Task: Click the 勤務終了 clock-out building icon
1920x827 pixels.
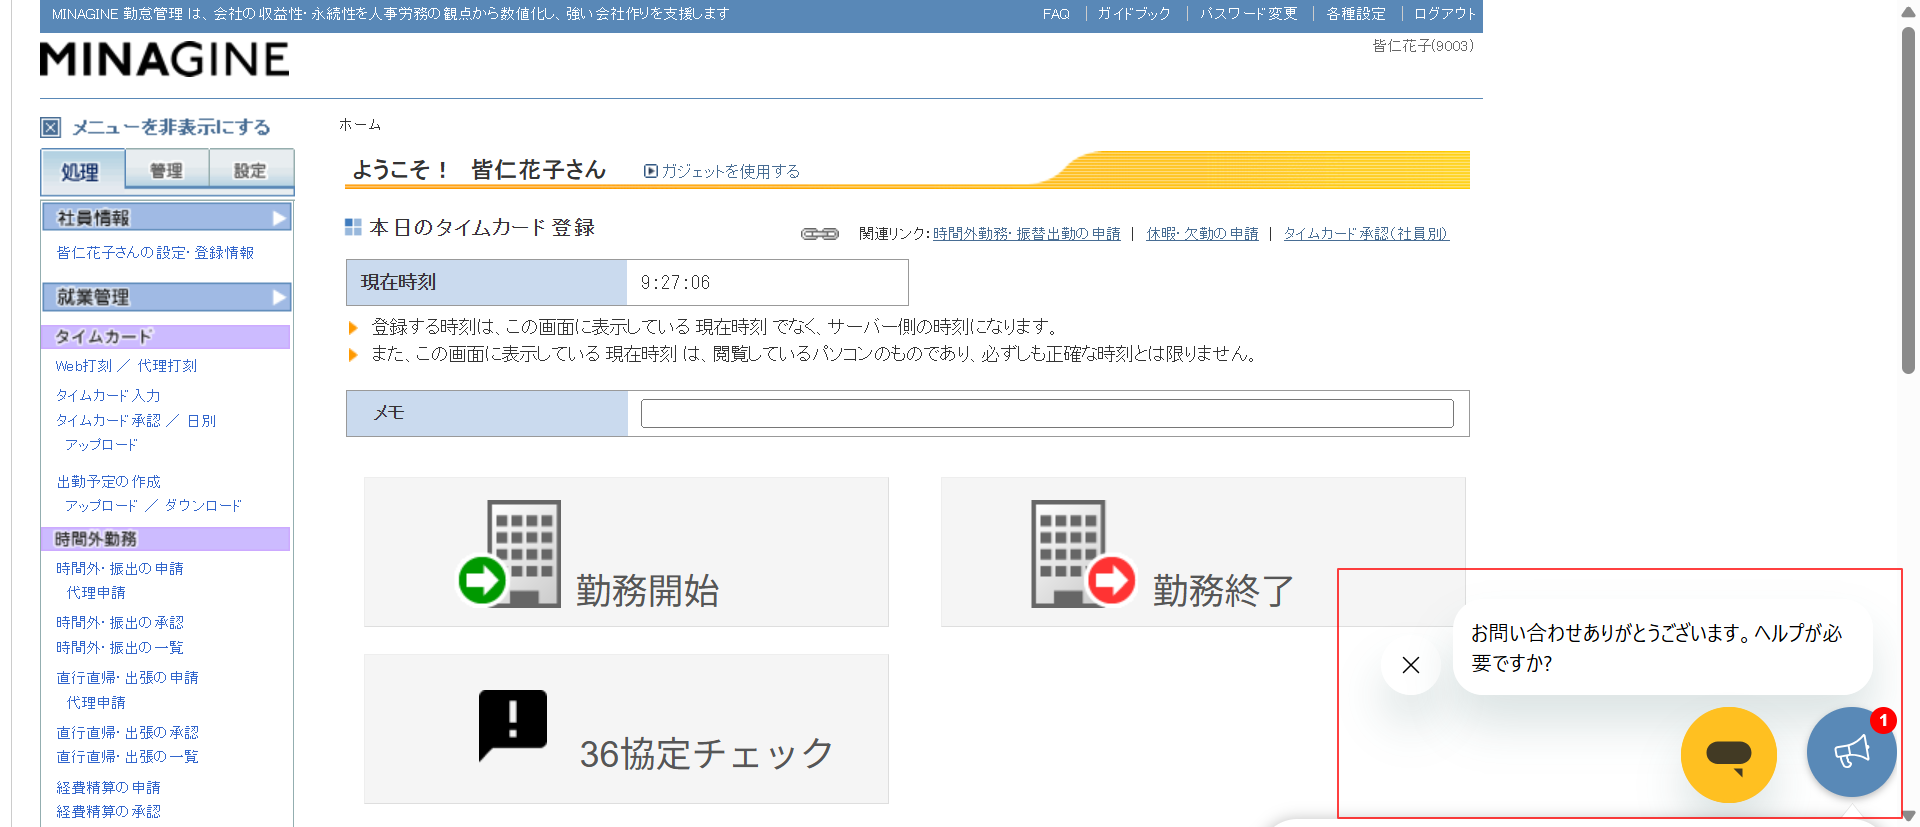Action: point(1082,553)
